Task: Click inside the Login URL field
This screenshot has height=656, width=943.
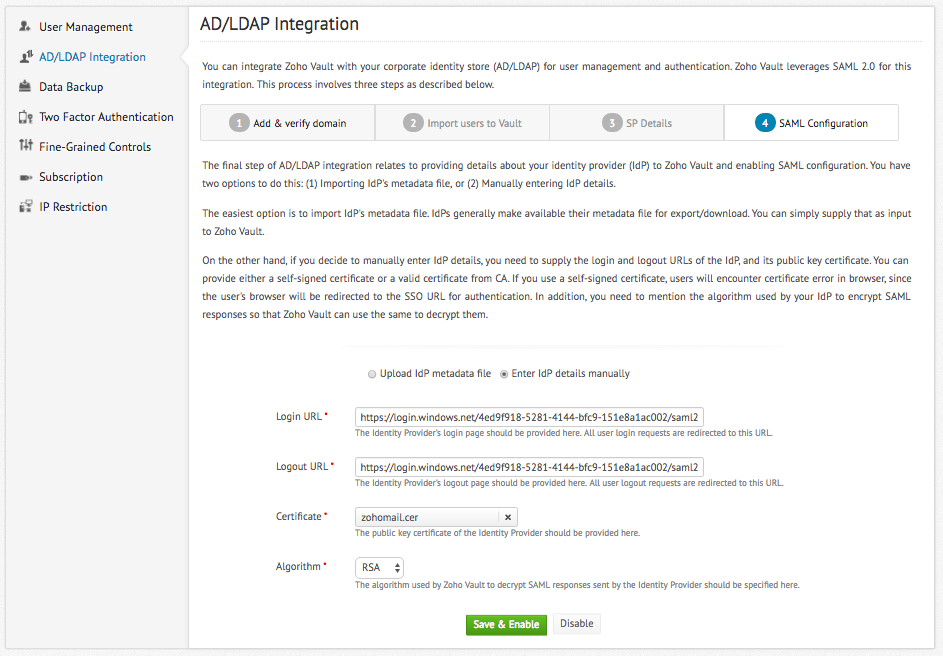Action: pos(528,417)
